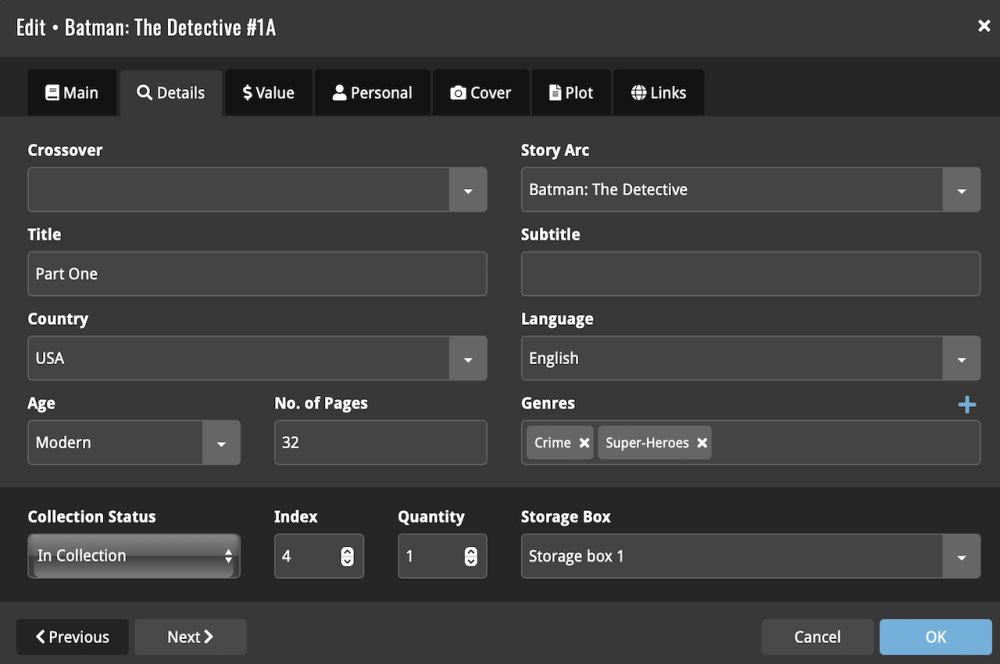Viewport: 1000px width, 664px height.
Task: Remove the Crime genre tag
Action: click(x=584, y=443)
